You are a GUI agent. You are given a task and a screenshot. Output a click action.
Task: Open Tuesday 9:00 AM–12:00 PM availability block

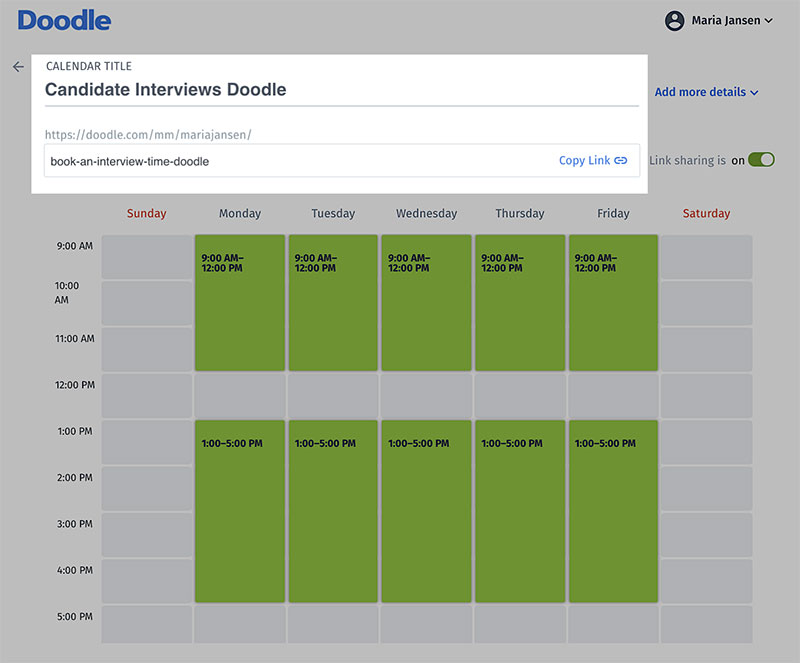click(333, 303)
